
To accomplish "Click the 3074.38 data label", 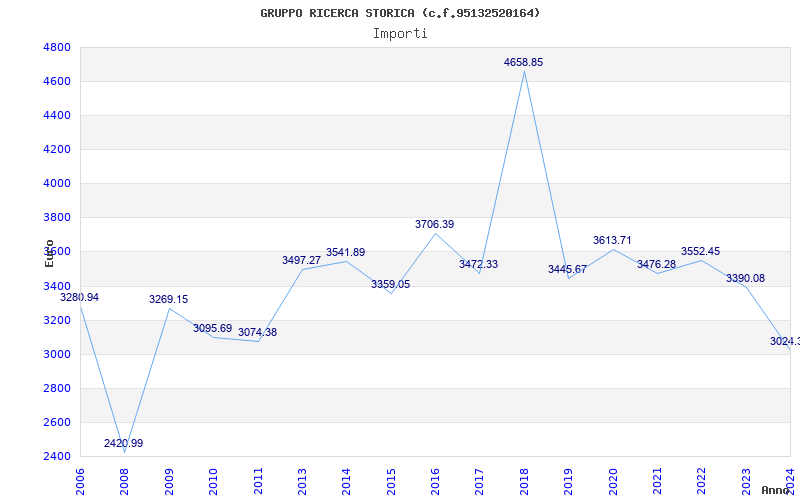I will coord(258,332).
